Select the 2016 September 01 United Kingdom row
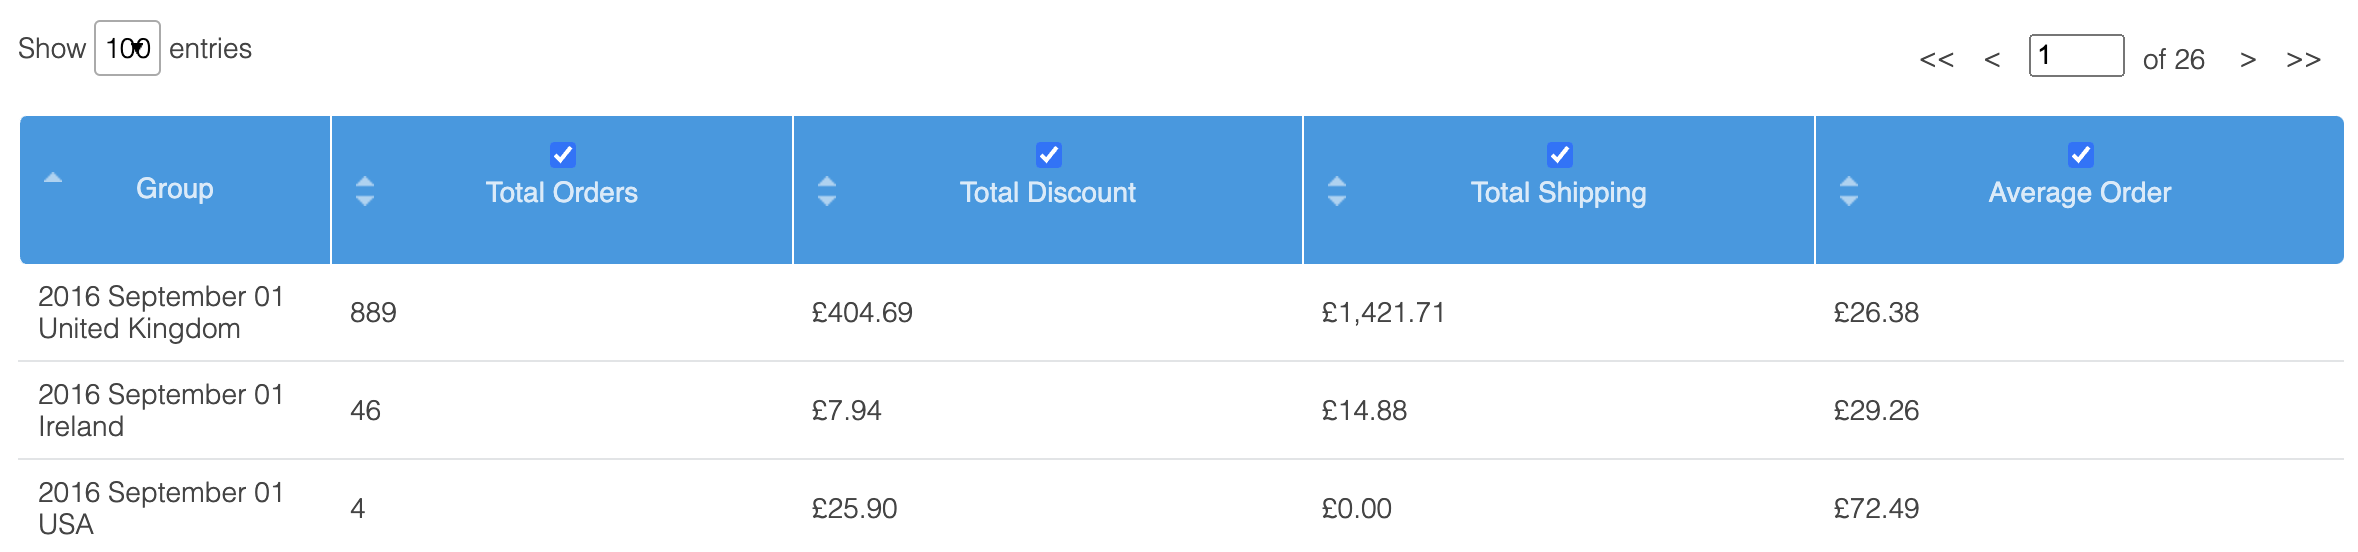Image resolution: width=2358 pixels, height=552 pixels. pos(160,312)
